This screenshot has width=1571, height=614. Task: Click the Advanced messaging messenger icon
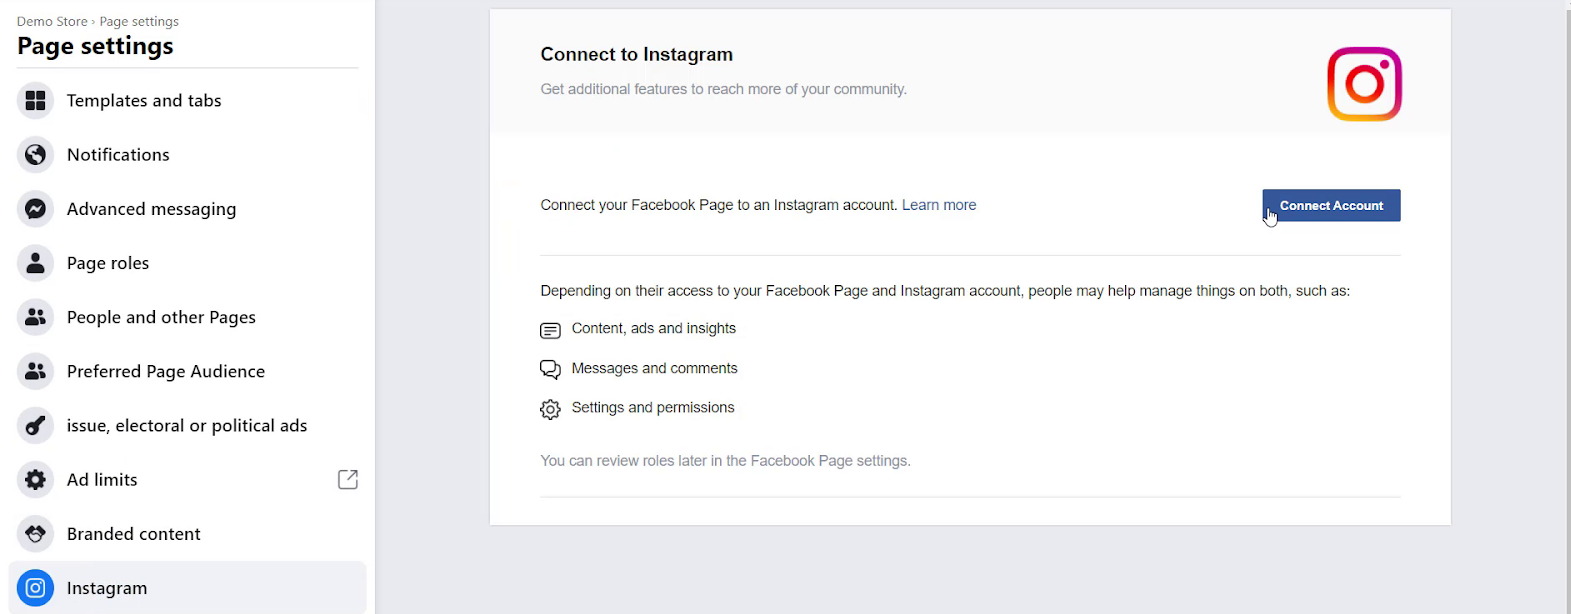[35, 209]
